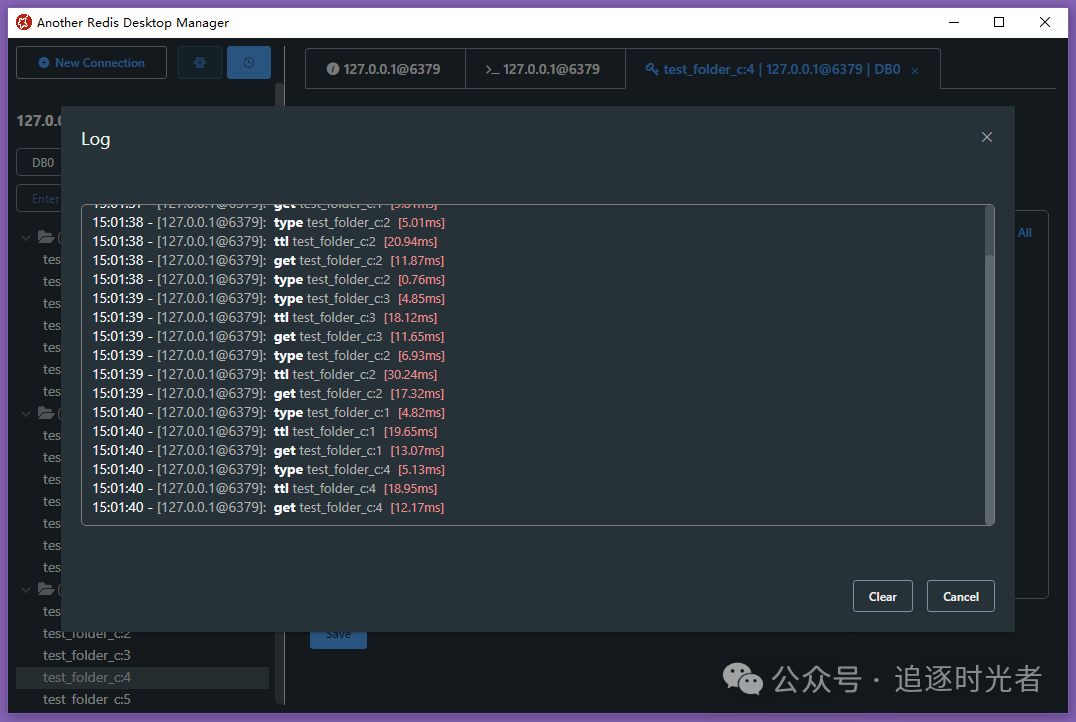Image resolution: width=1076 pixels, height=722 pixels.
Task: Click log entry 'type test_folder_c:1 [4.82ms]'
Action: pyautogui.click(x=268, y=412)
